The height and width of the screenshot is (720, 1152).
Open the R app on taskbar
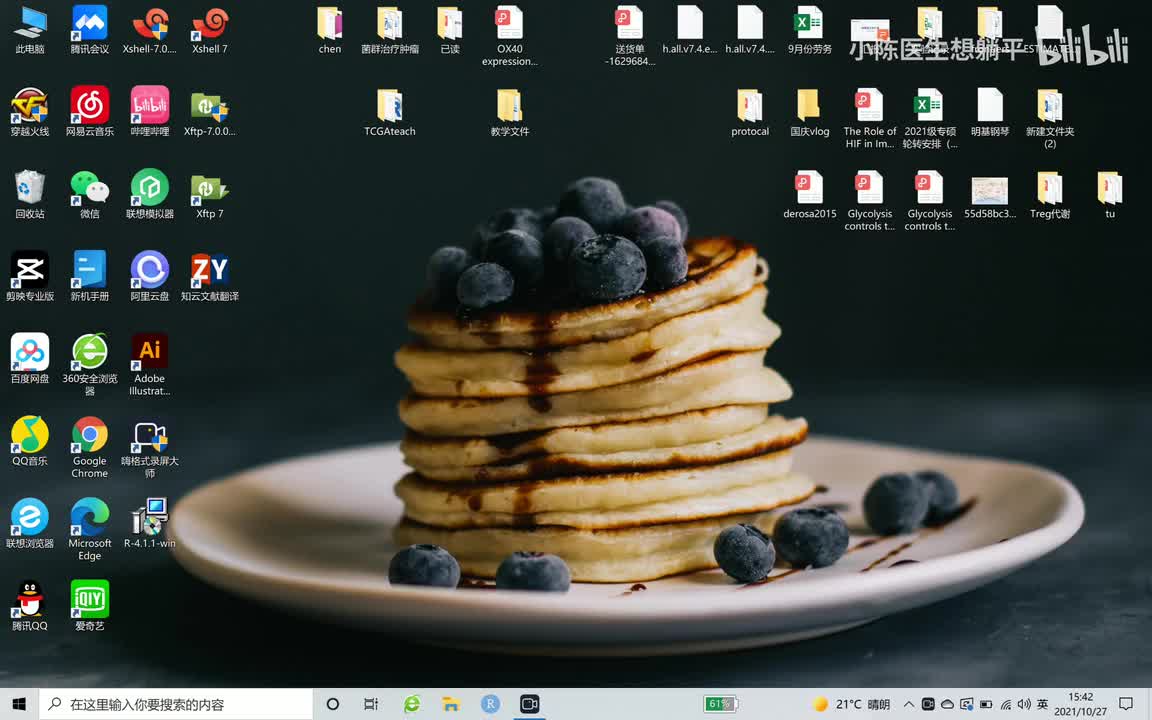tap(490, 704)
